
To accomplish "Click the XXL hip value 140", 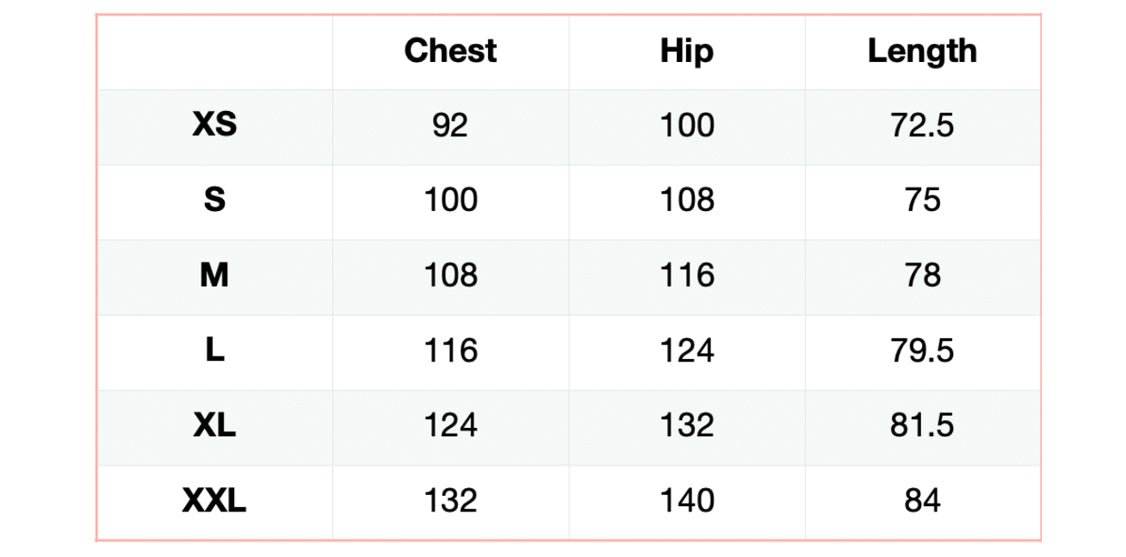I will coord(686,501).
